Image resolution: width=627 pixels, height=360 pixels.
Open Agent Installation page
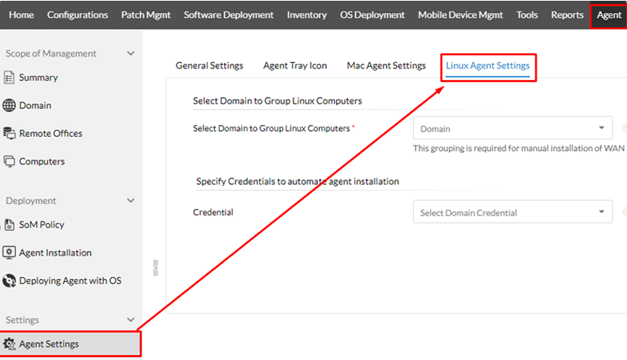click(x=55, y=253)
